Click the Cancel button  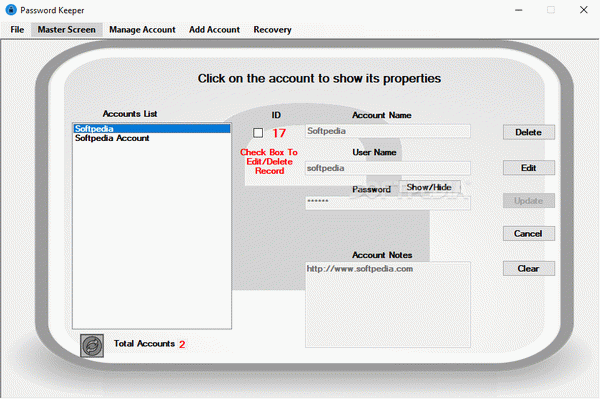click(x=528, y=234)
